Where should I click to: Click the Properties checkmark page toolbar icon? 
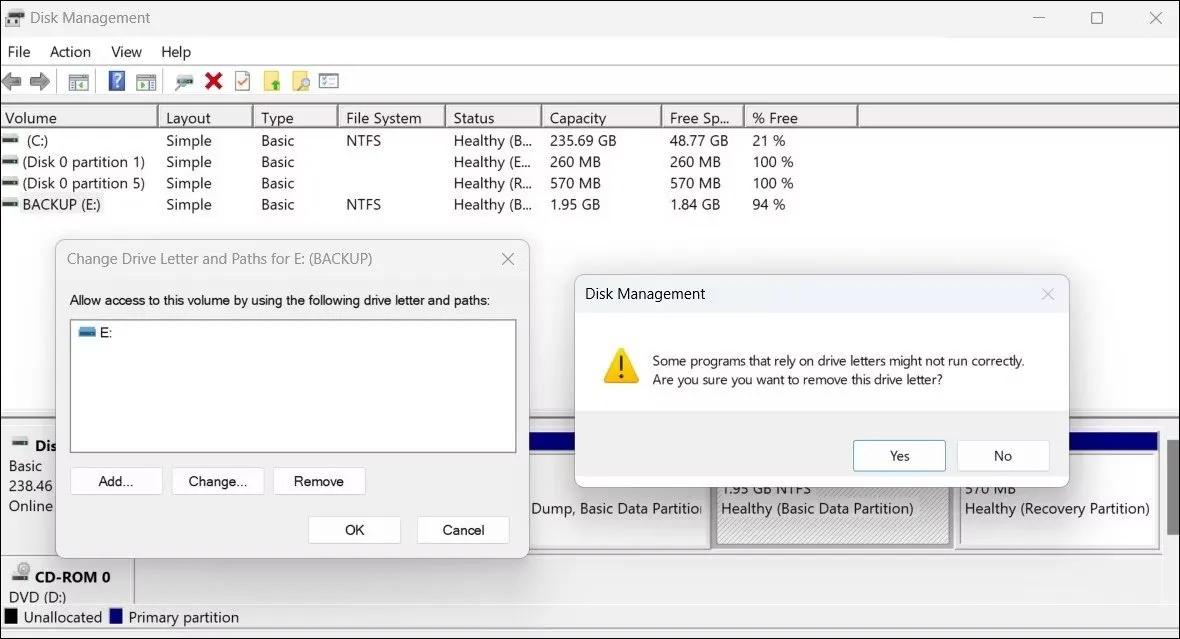pyautogui.click(x=242, y=82)
